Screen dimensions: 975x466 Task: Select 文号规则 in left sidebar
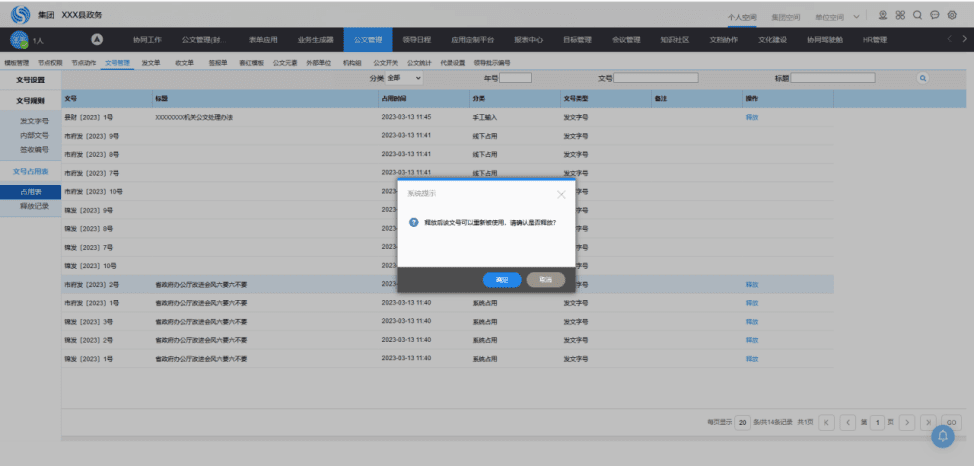click(30, 100)
